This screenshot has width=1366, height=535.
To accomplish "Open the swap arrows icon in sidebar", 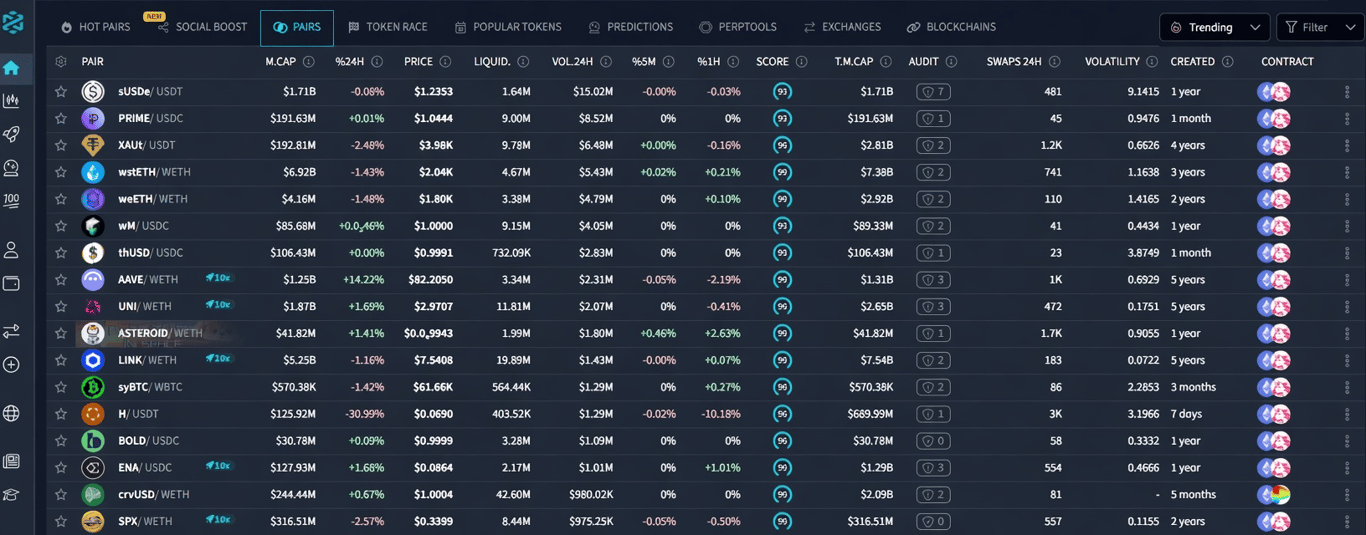I will click(x=11, y=331).
